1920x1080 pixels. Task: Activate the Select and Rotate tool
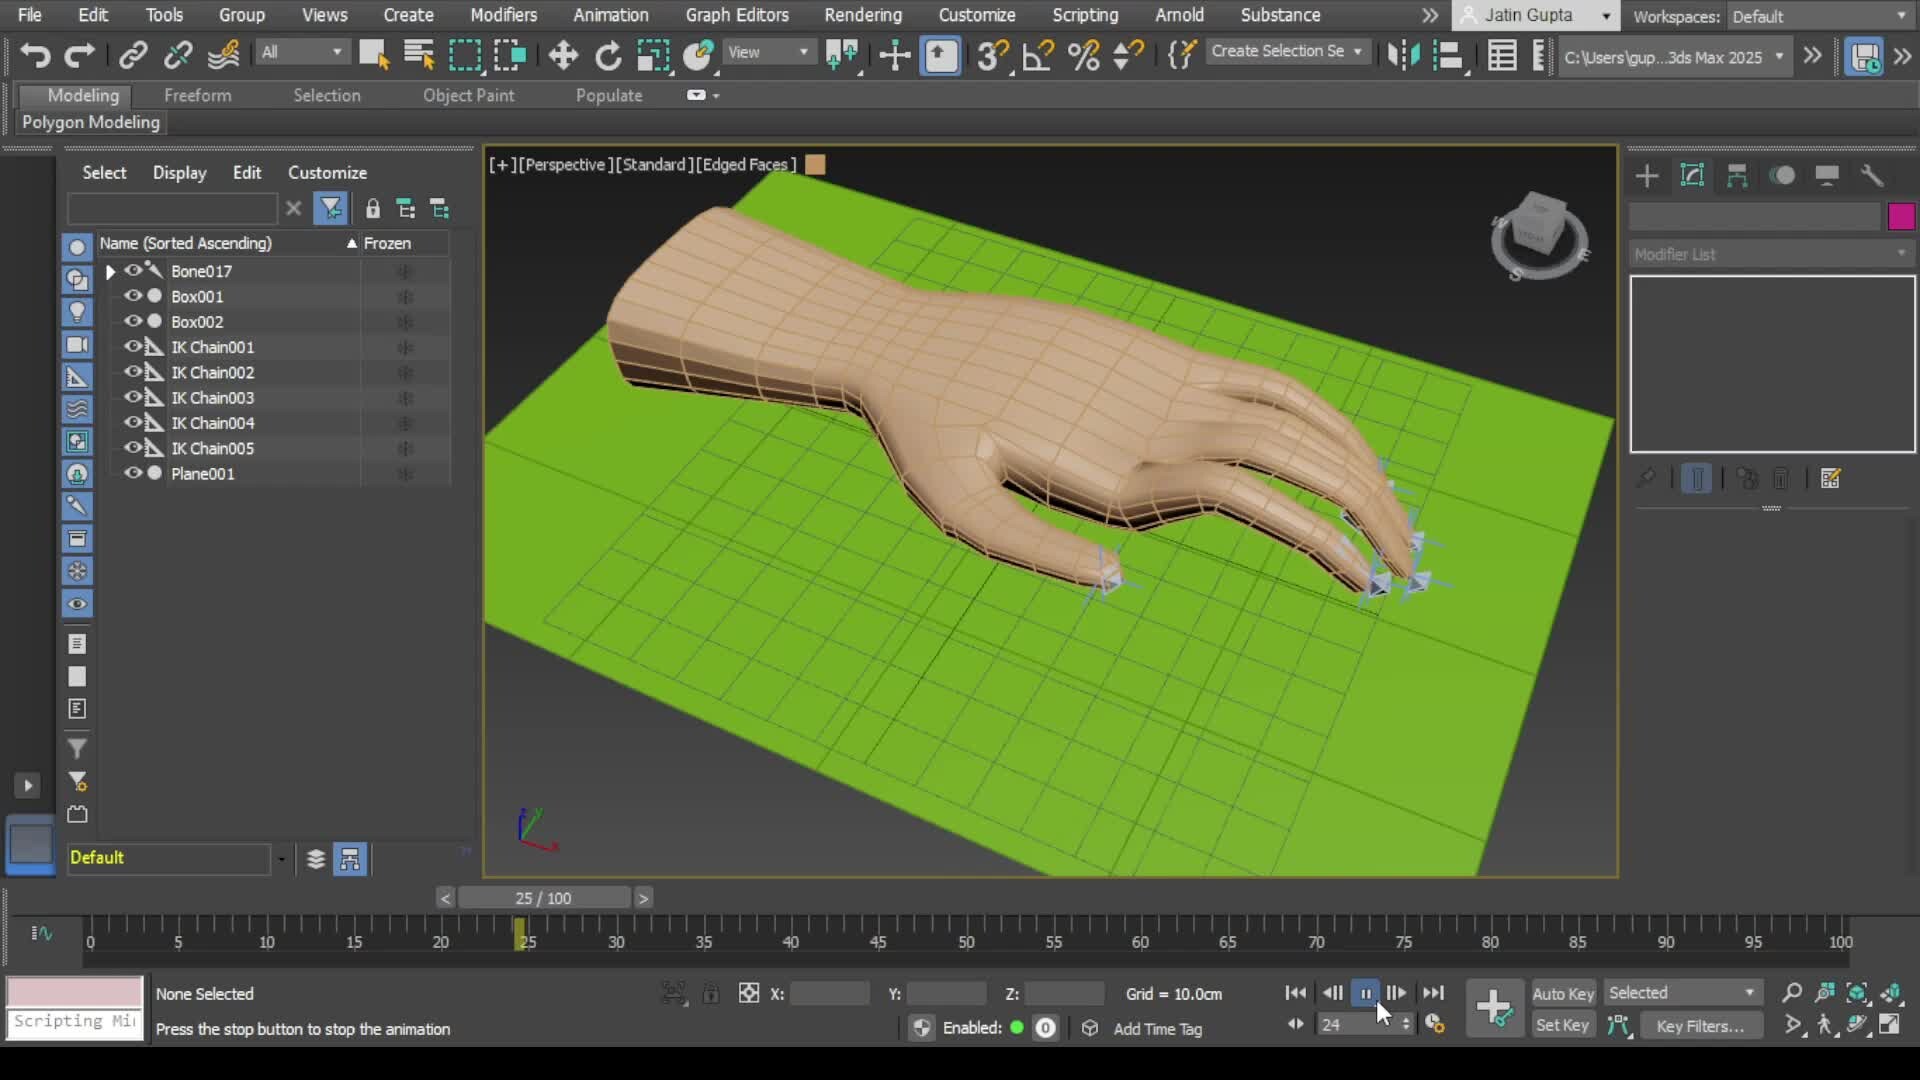pyautogui.click(x=608, y=56)
